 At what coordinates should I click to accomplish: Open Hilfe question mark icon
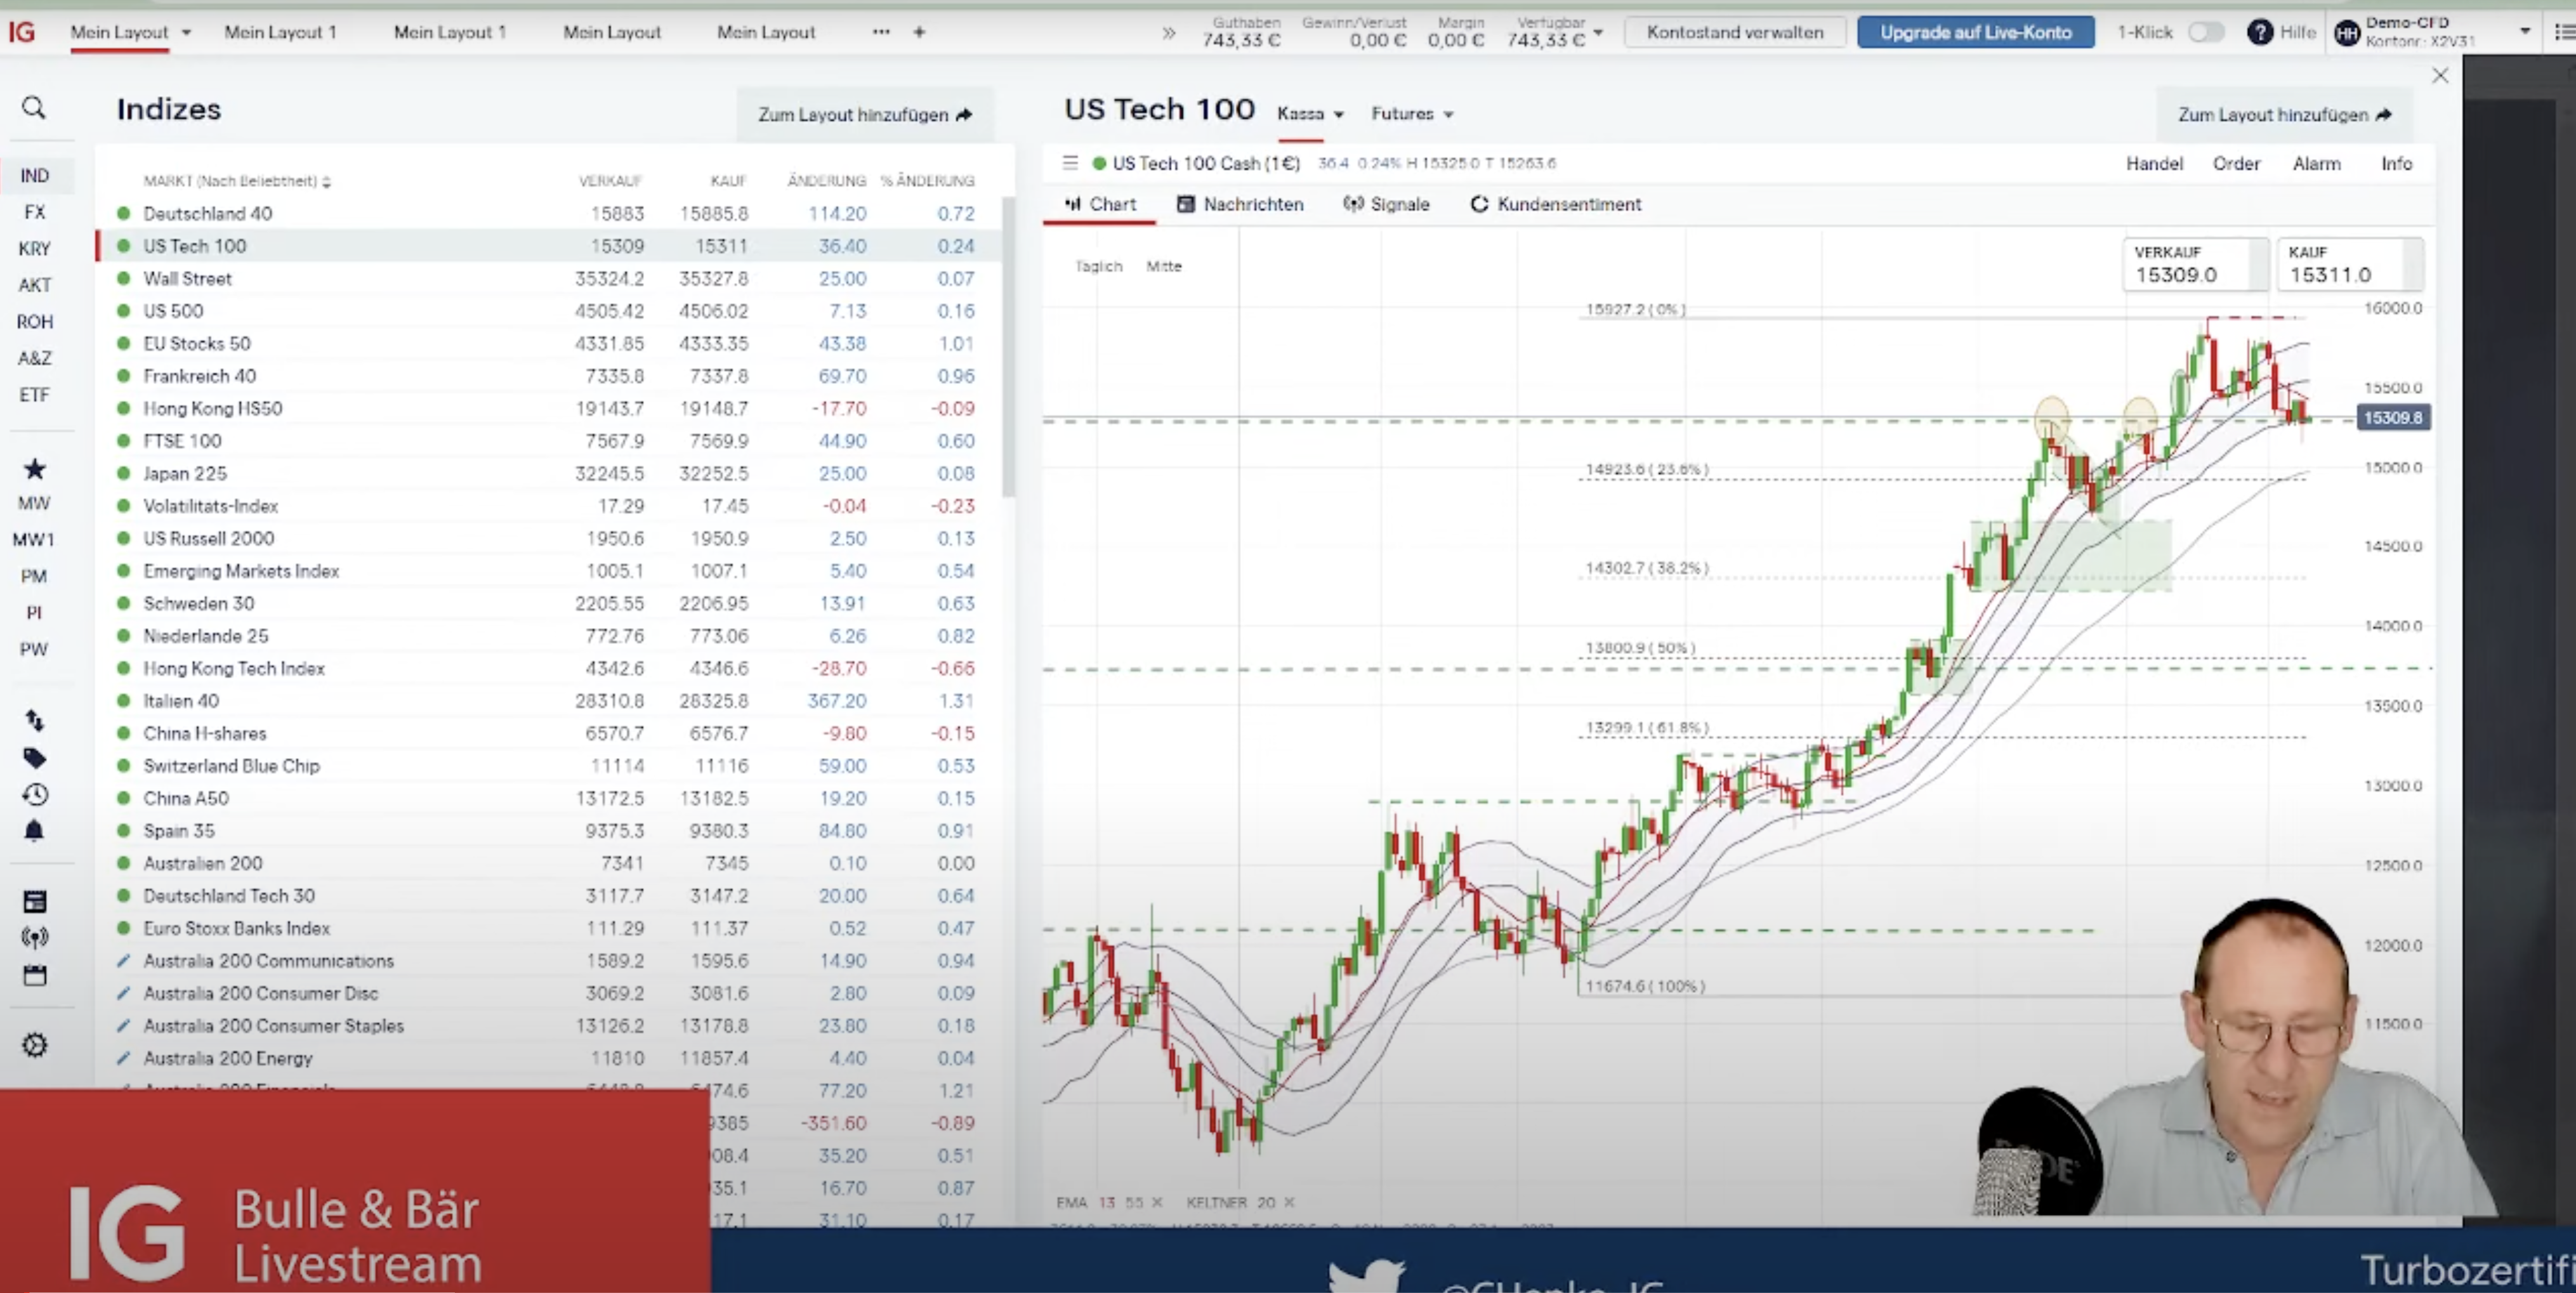tap(2259, 32)
